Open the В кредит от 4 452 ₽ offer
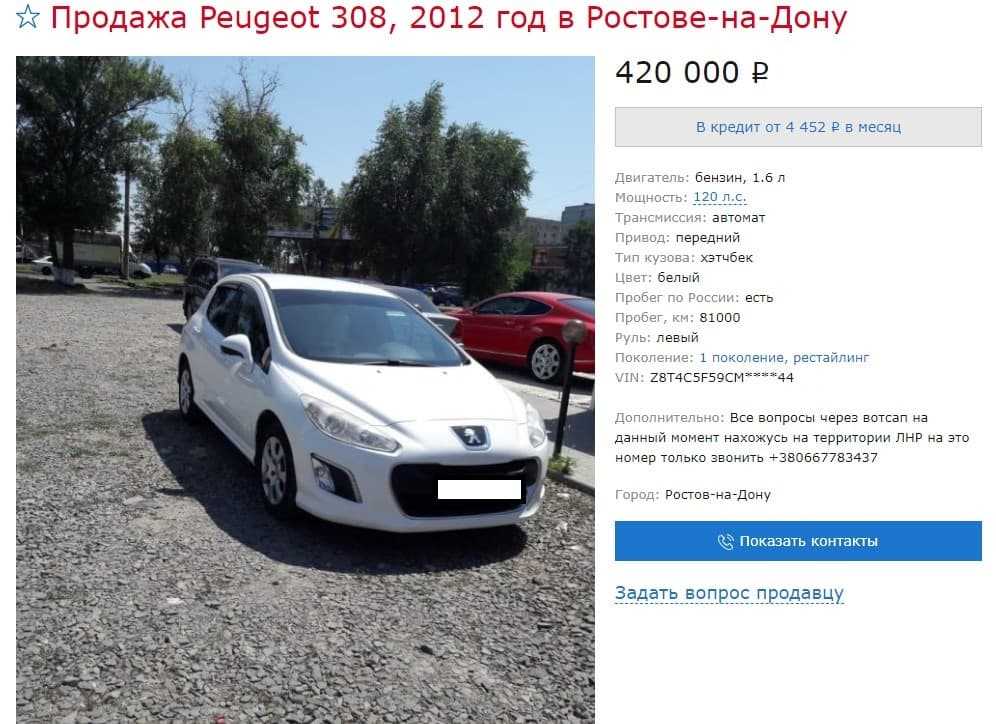996x724 pixels. pyautogui.click(x=798, y=127)
